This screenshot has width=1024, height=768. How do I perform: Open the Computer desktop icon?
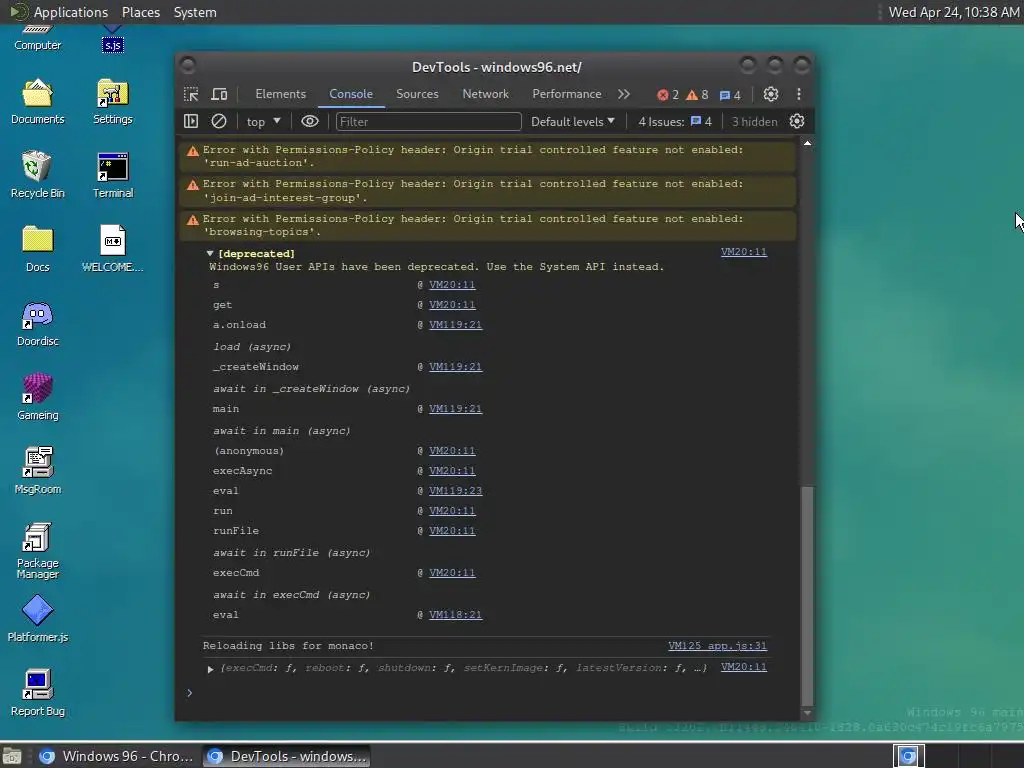pos(37,39)
